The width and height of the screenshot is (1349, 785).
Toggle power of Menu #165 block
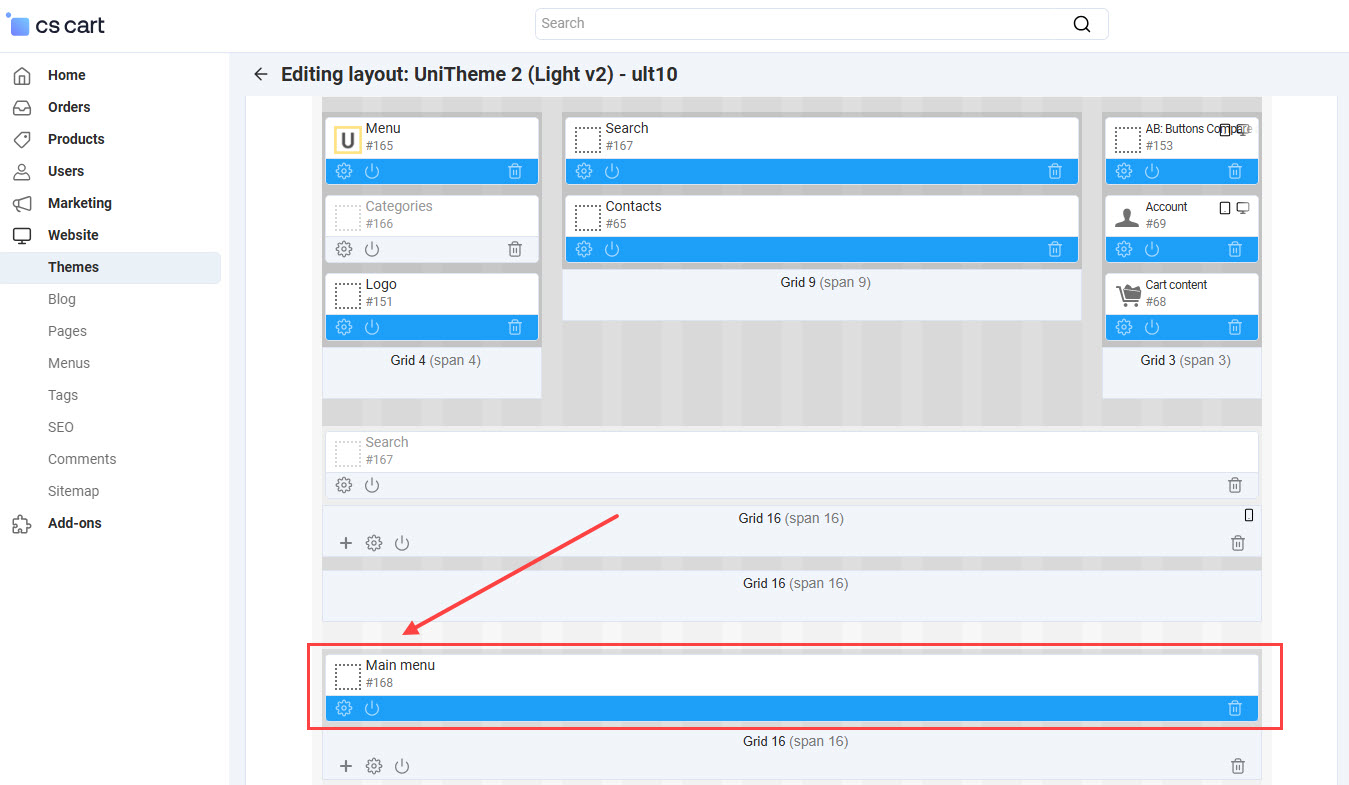(372, 171)
